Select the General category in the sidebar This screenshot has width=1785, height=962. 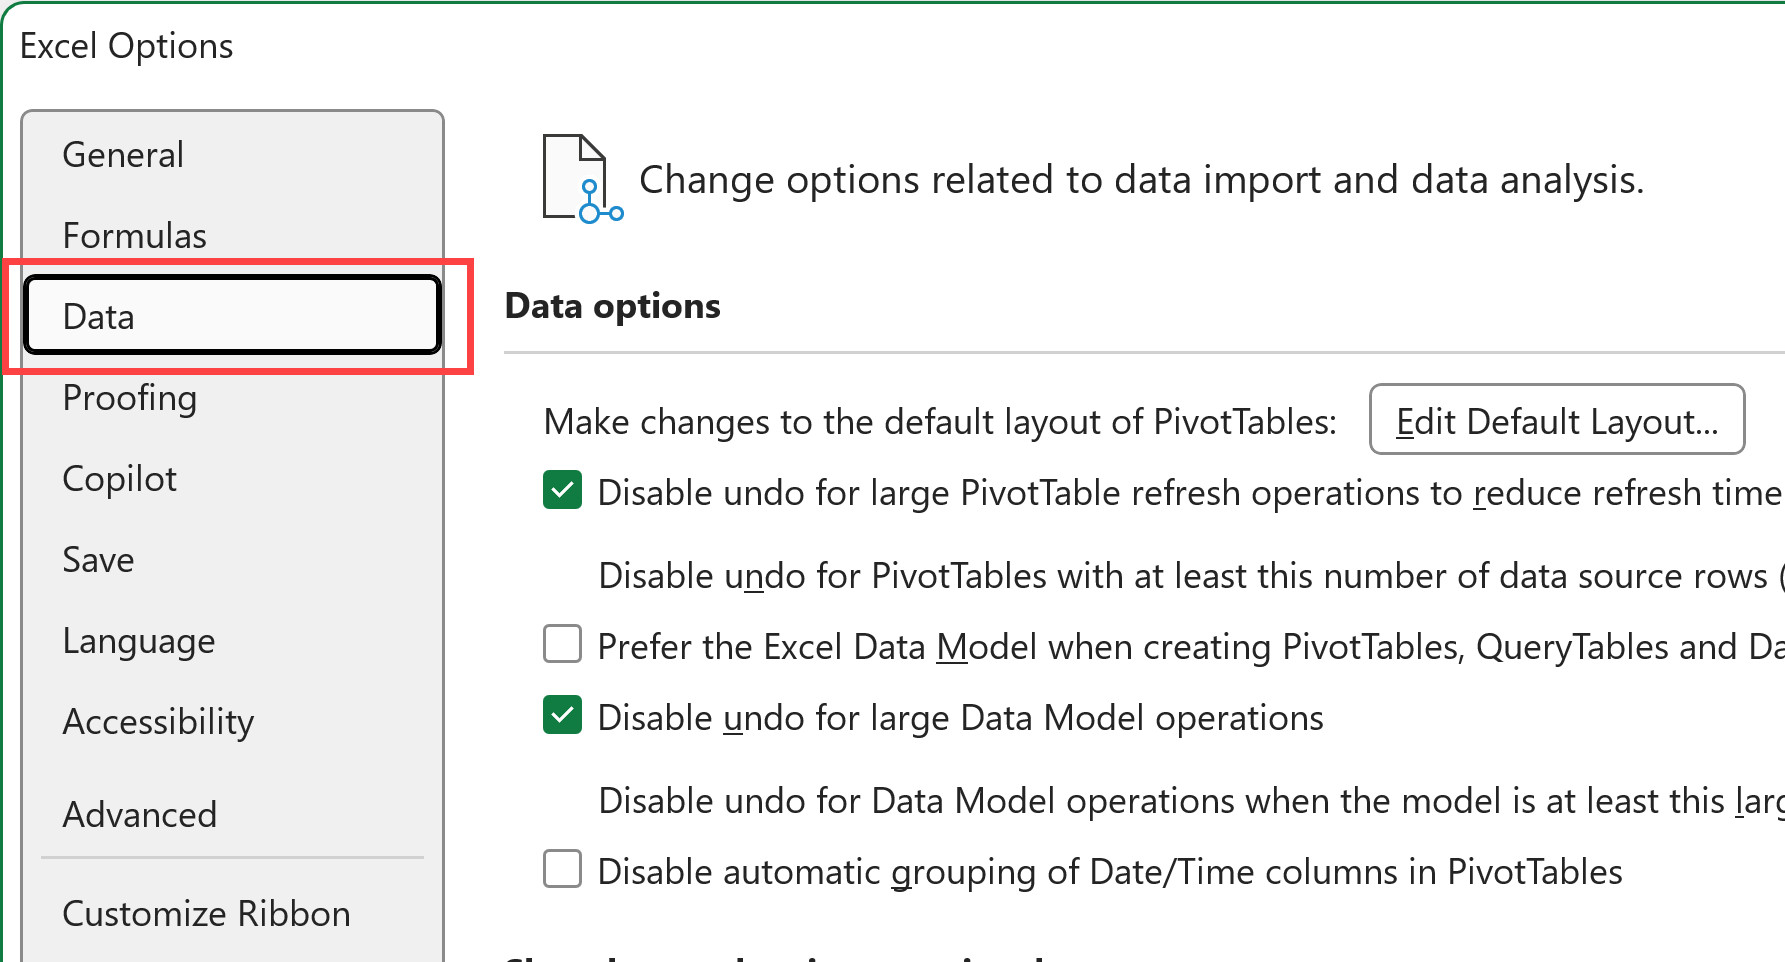123,154
